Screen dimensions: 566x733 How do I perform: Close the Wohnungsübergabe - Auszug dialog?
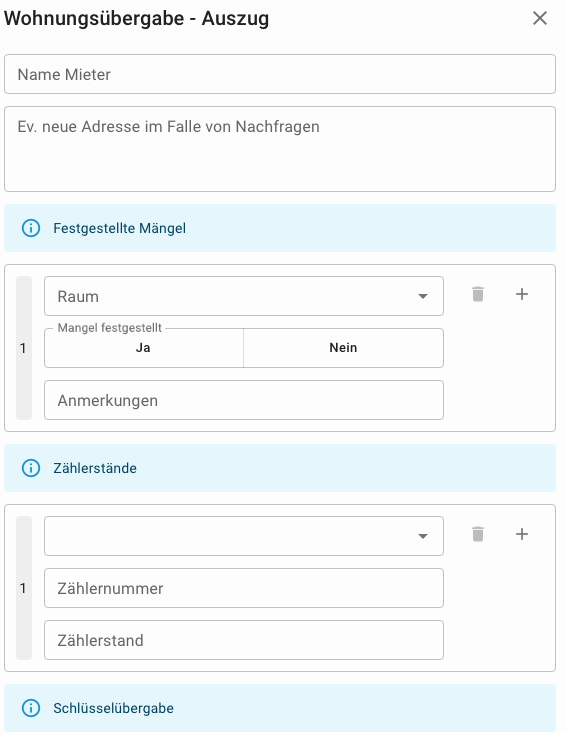coord(540,19)
